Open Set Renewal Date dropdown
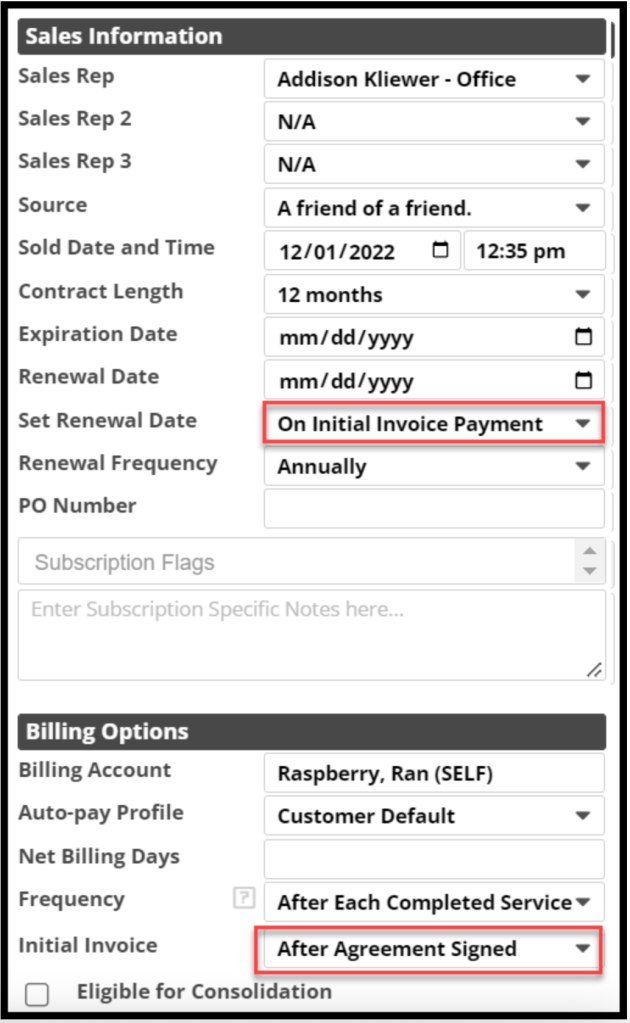The height and width of the screenshot is (1023, 630). click(434, 424)
